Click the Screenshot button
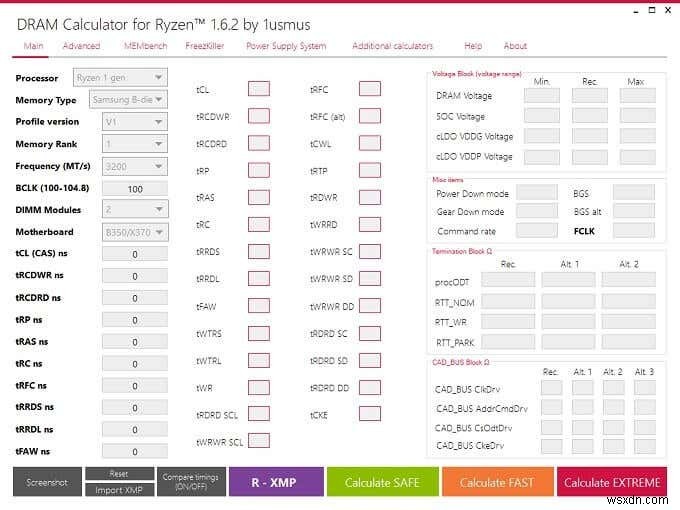 coord(47,482)
